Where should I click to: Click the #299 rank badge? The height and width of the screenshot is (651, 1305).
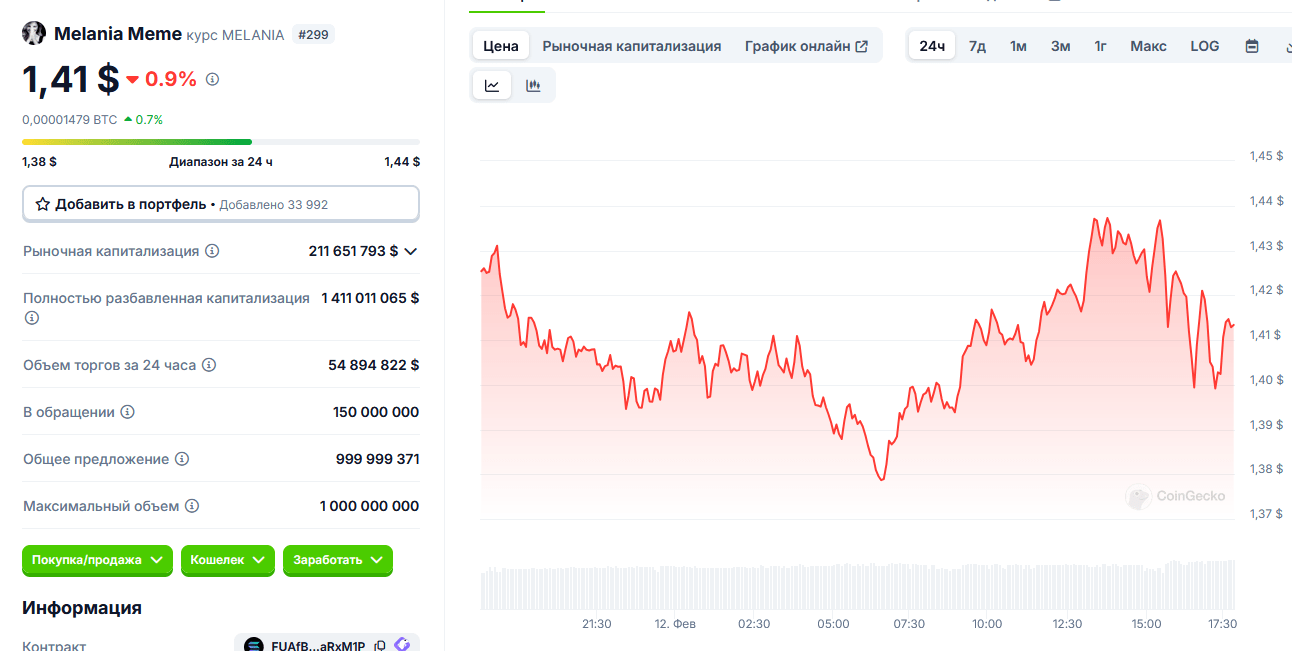pos(313,35)
